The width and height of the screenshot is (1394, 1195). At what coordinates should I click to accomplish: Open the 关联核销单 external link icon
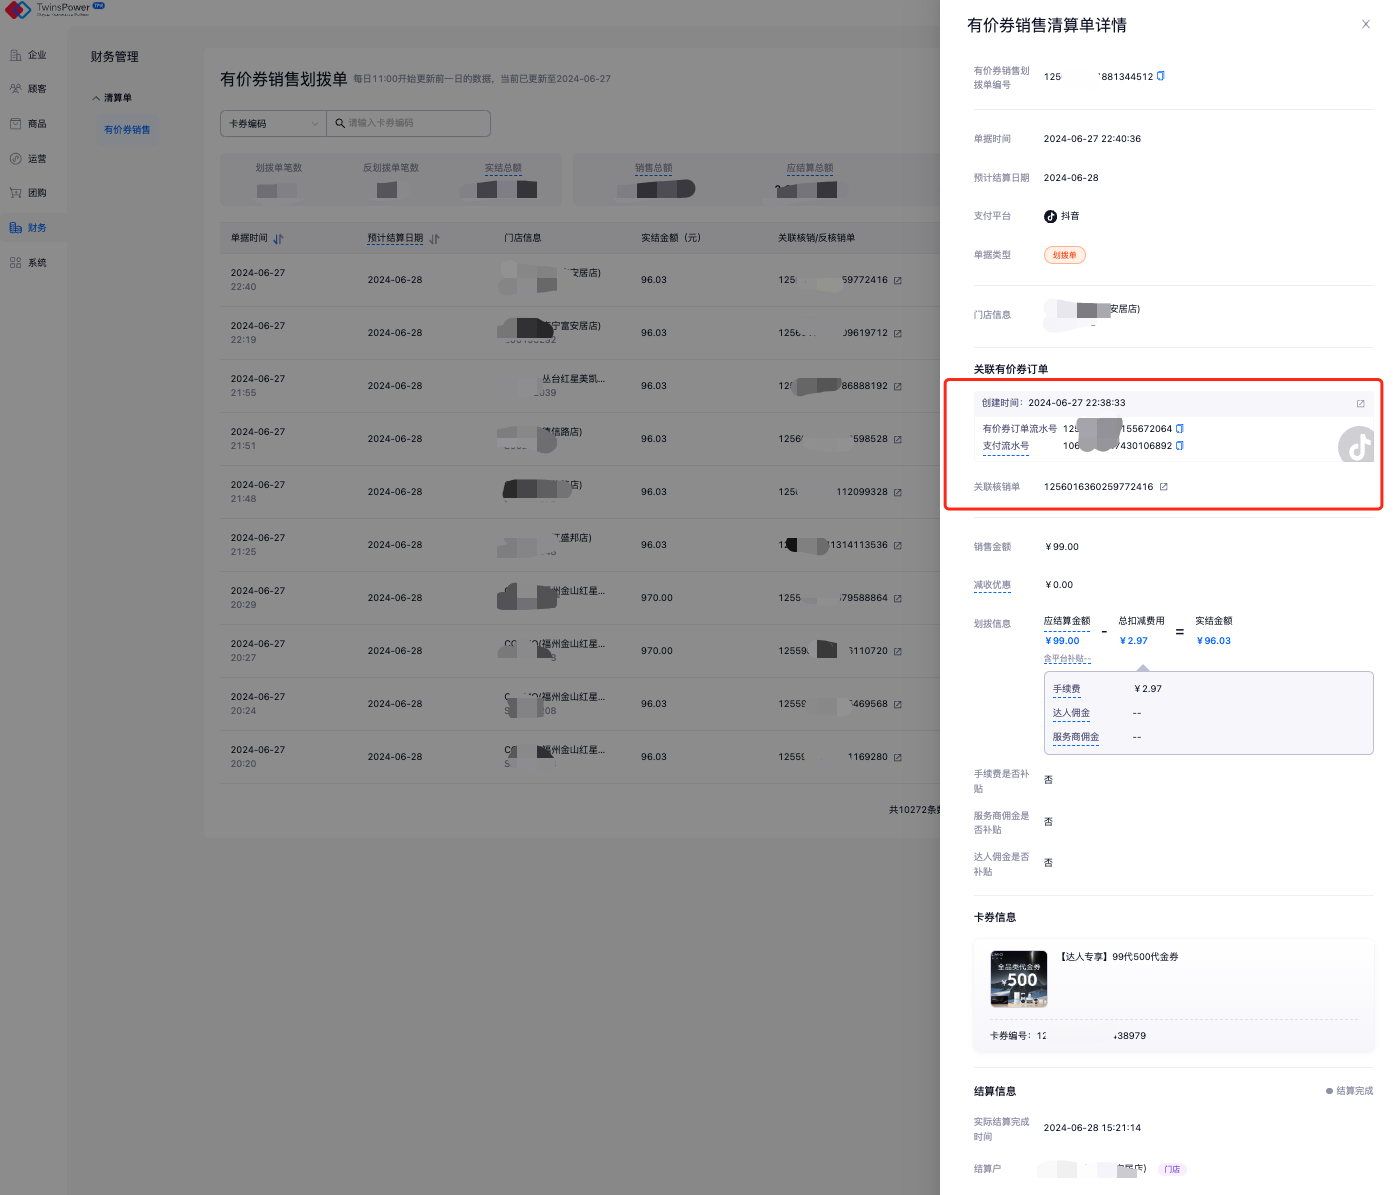tap(1164, 487)
